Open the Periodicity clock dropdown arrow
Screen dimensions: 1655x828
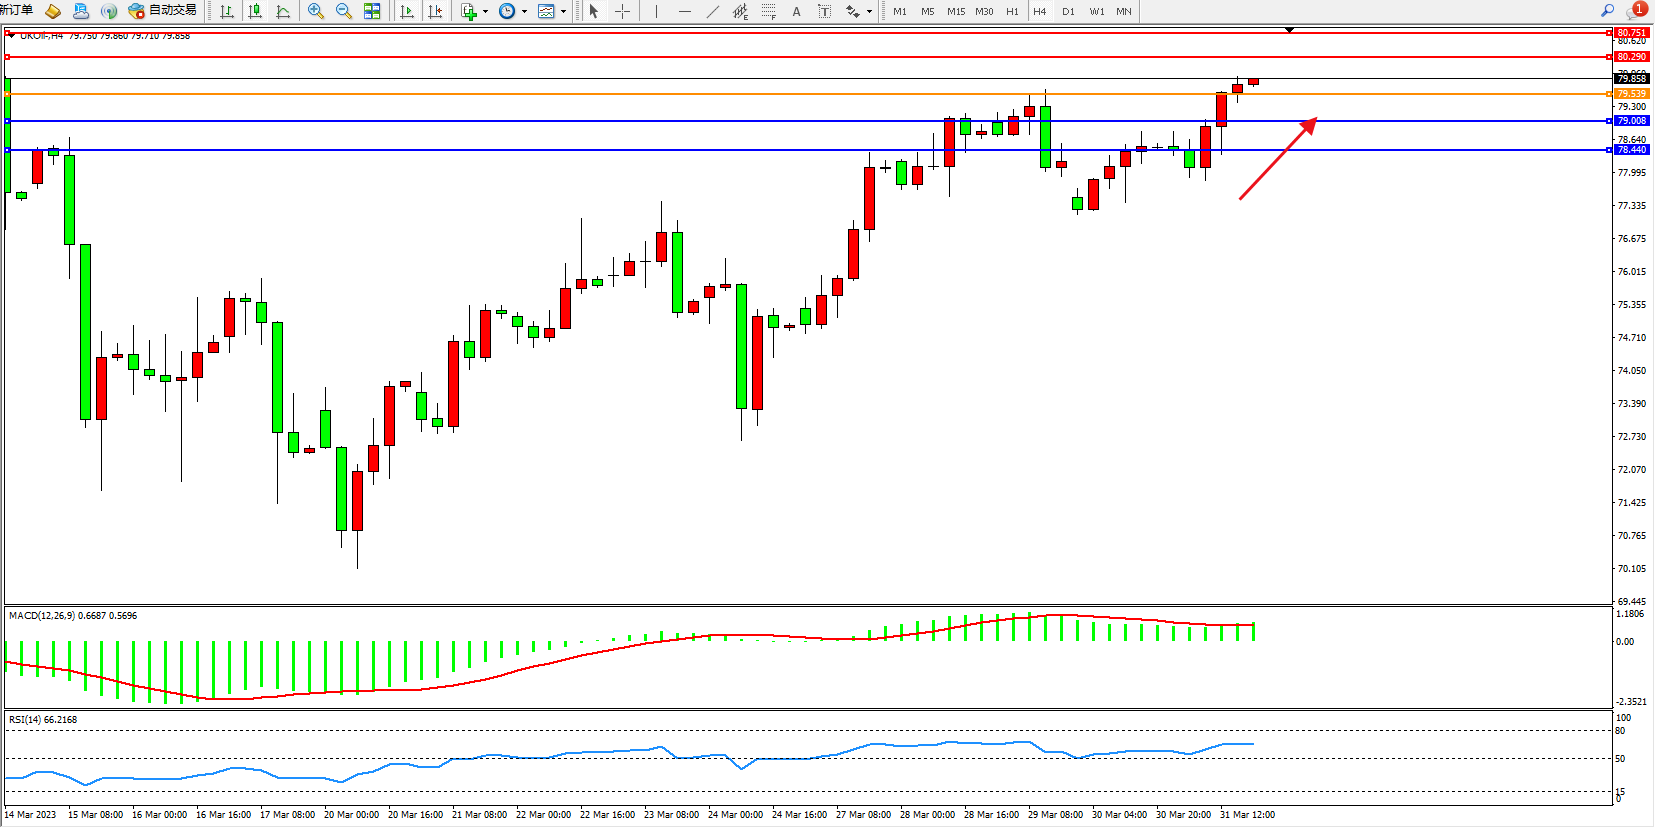point(525,12)
